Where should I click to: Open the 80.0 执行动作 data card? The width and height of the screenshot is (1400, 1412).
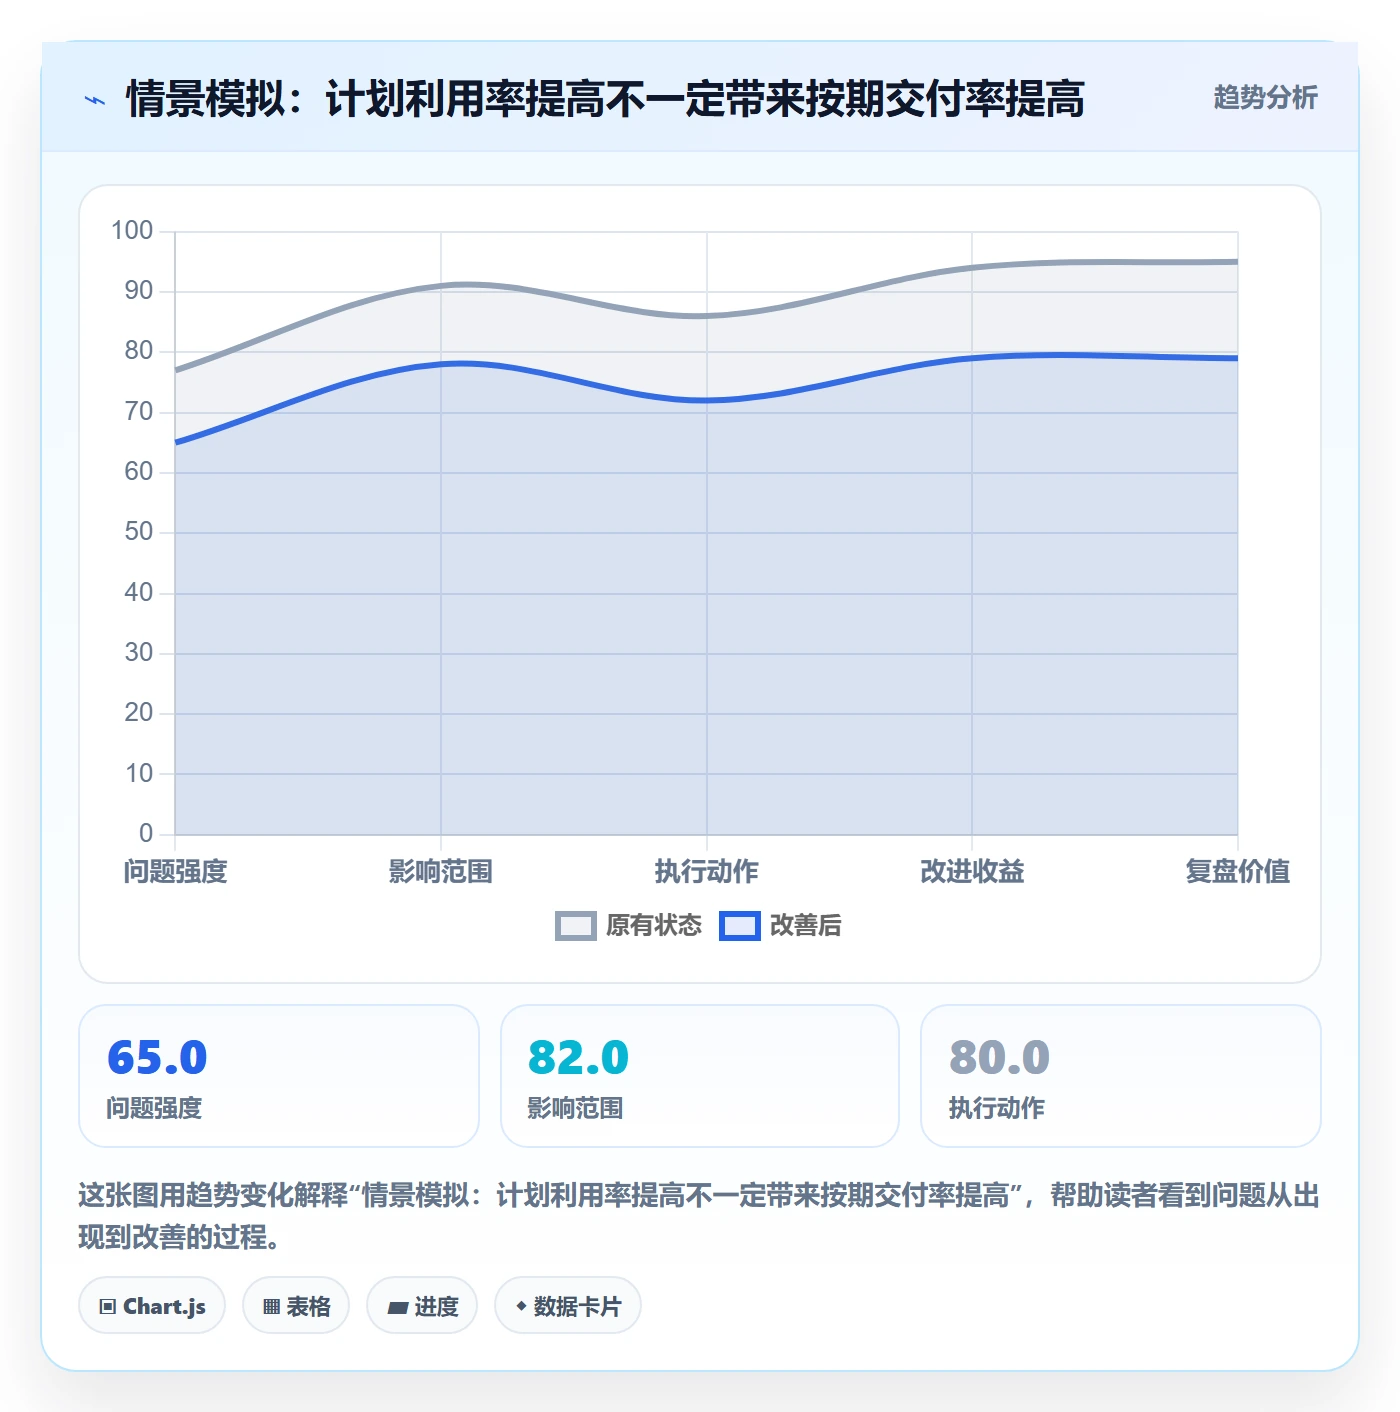(x=1121, y=1076)
